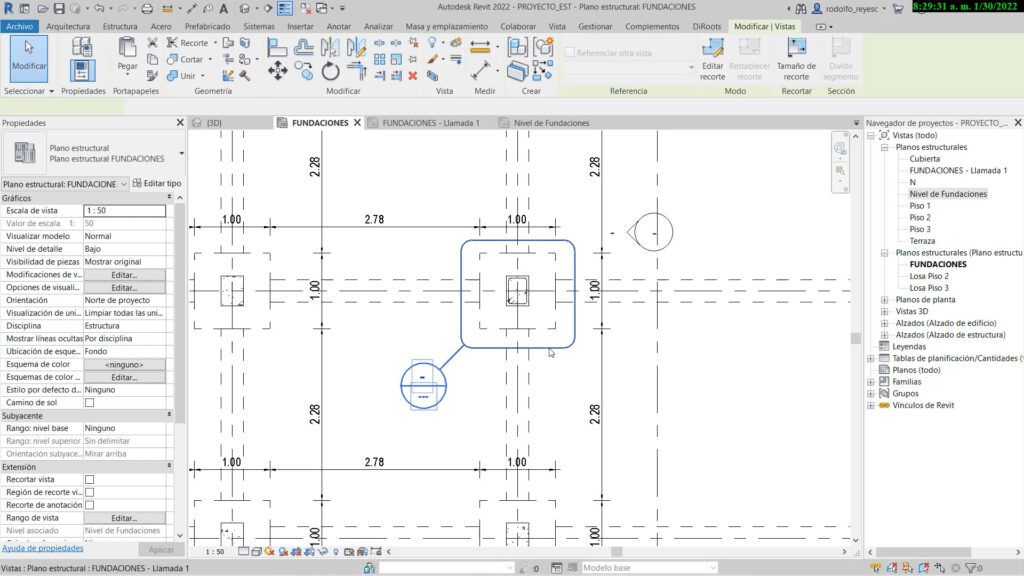Open the Propiedades panel icon in ribbon

point(83,70)
